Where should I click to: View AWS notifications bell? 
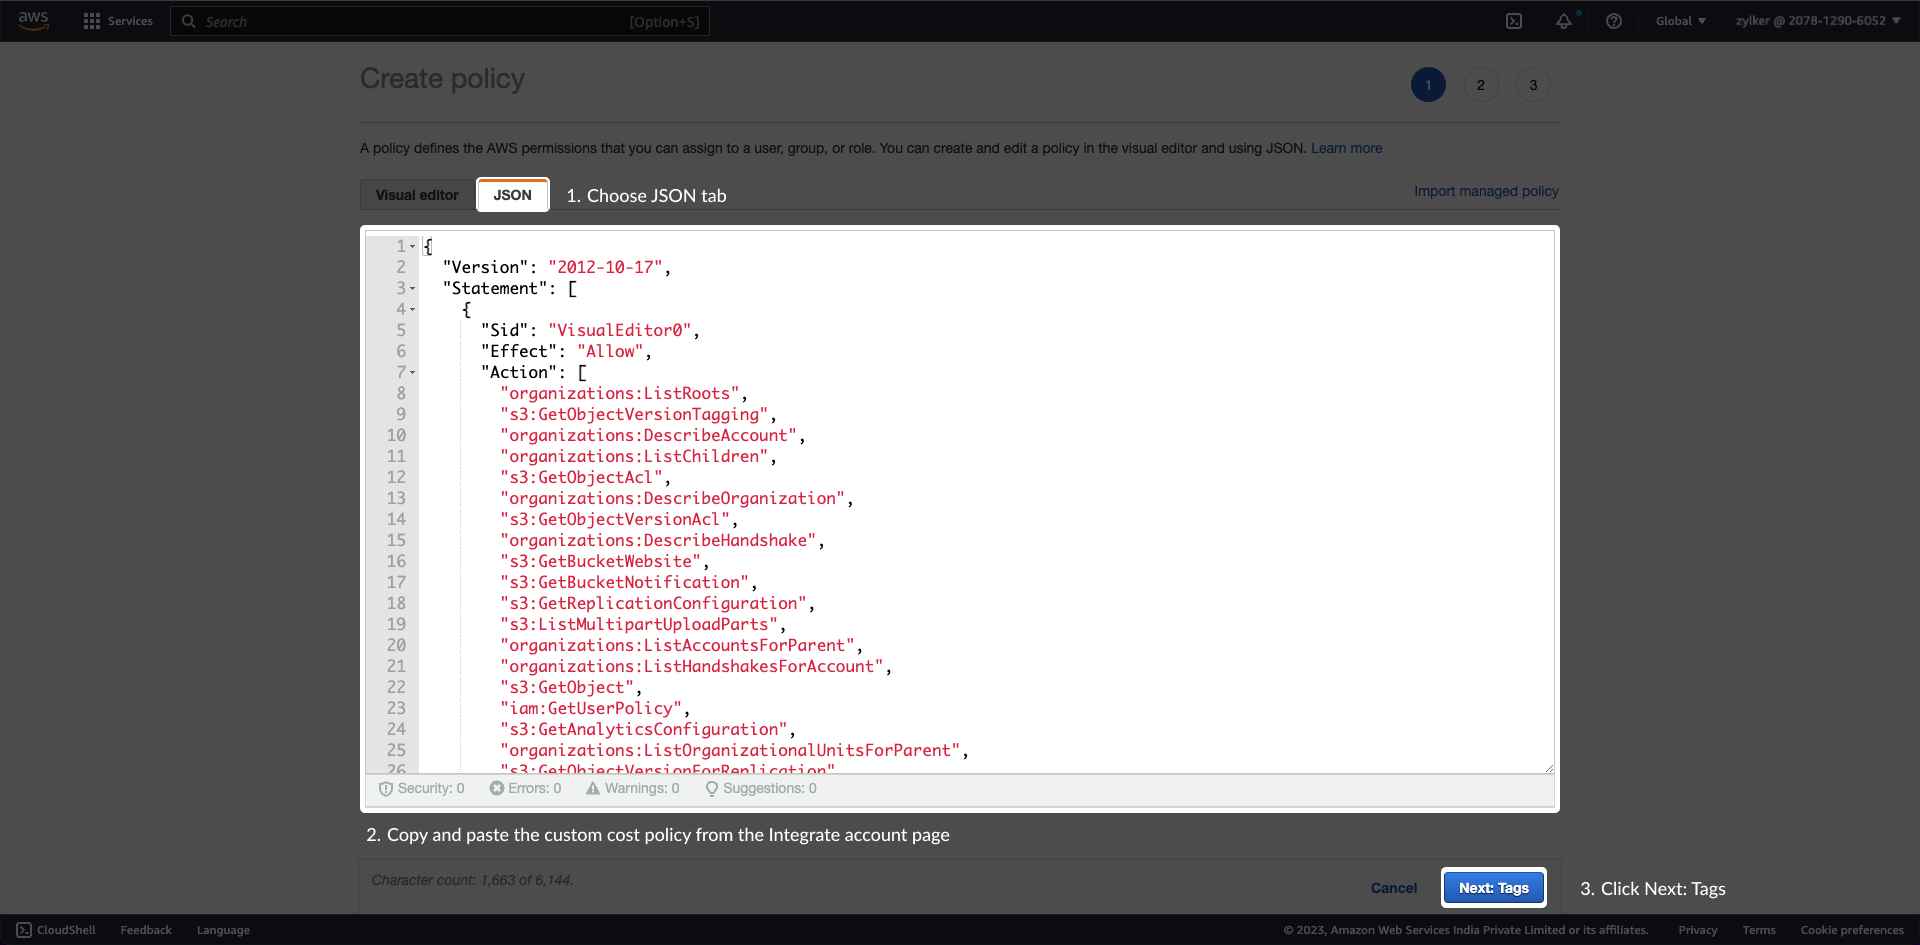[x=1564, y=21]
